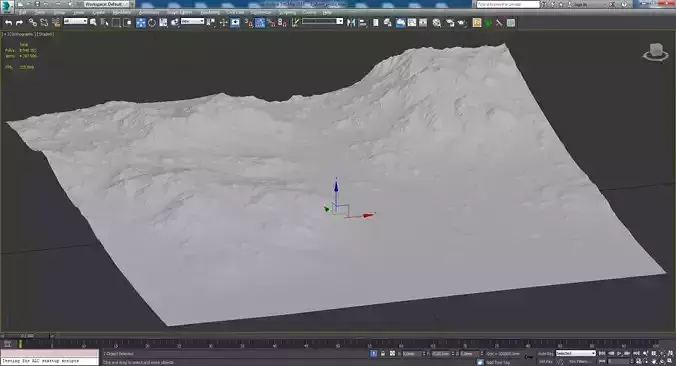Click the ViewCube in the viewport corner
This screenshot has width=676, height=366.
[655, 53]
